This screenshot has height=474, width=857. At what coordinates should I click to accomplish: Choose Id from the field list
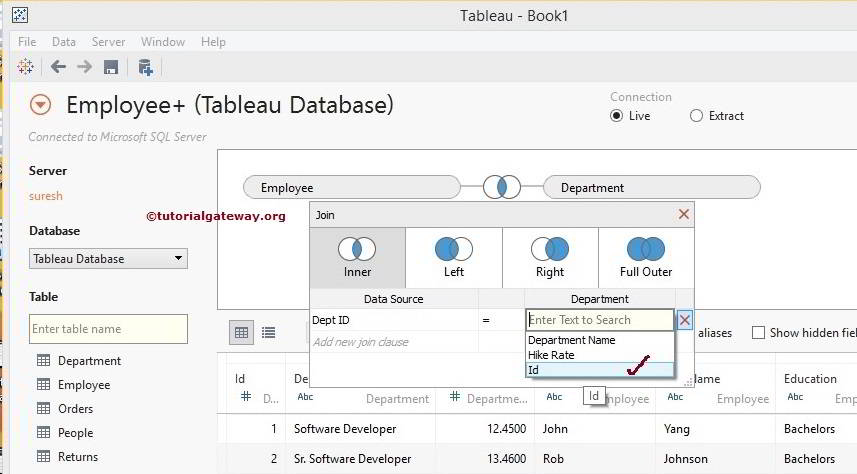[600, 370]
